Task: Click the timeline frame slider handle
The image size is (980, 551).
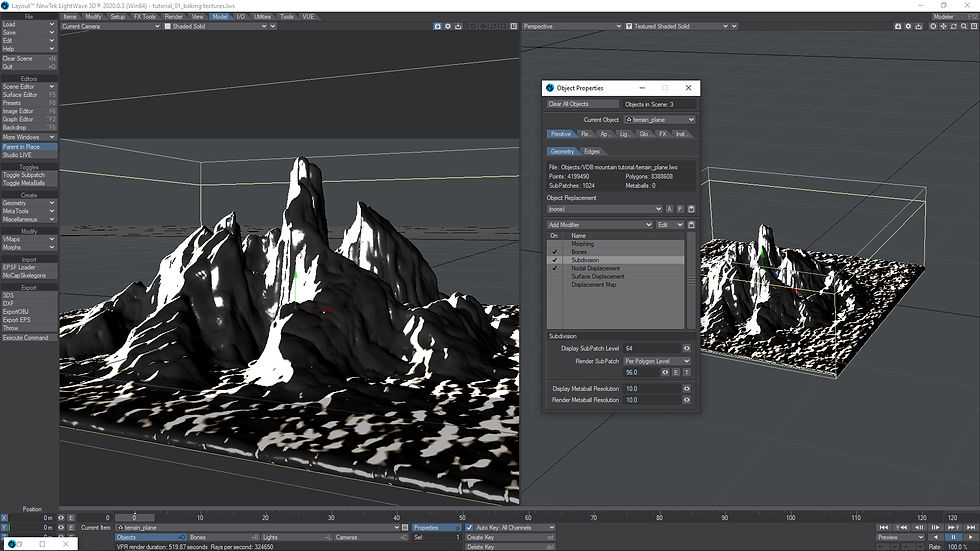Action: pyautogui.click(x=135, y=518)
